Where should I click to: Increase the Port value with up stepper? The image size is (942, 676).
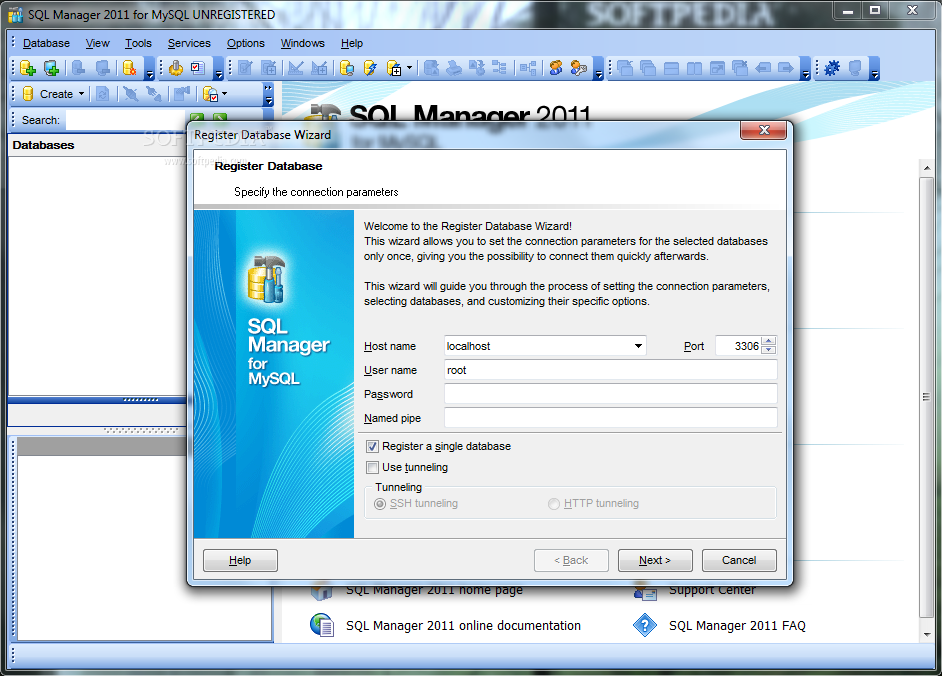click(768, 341)
